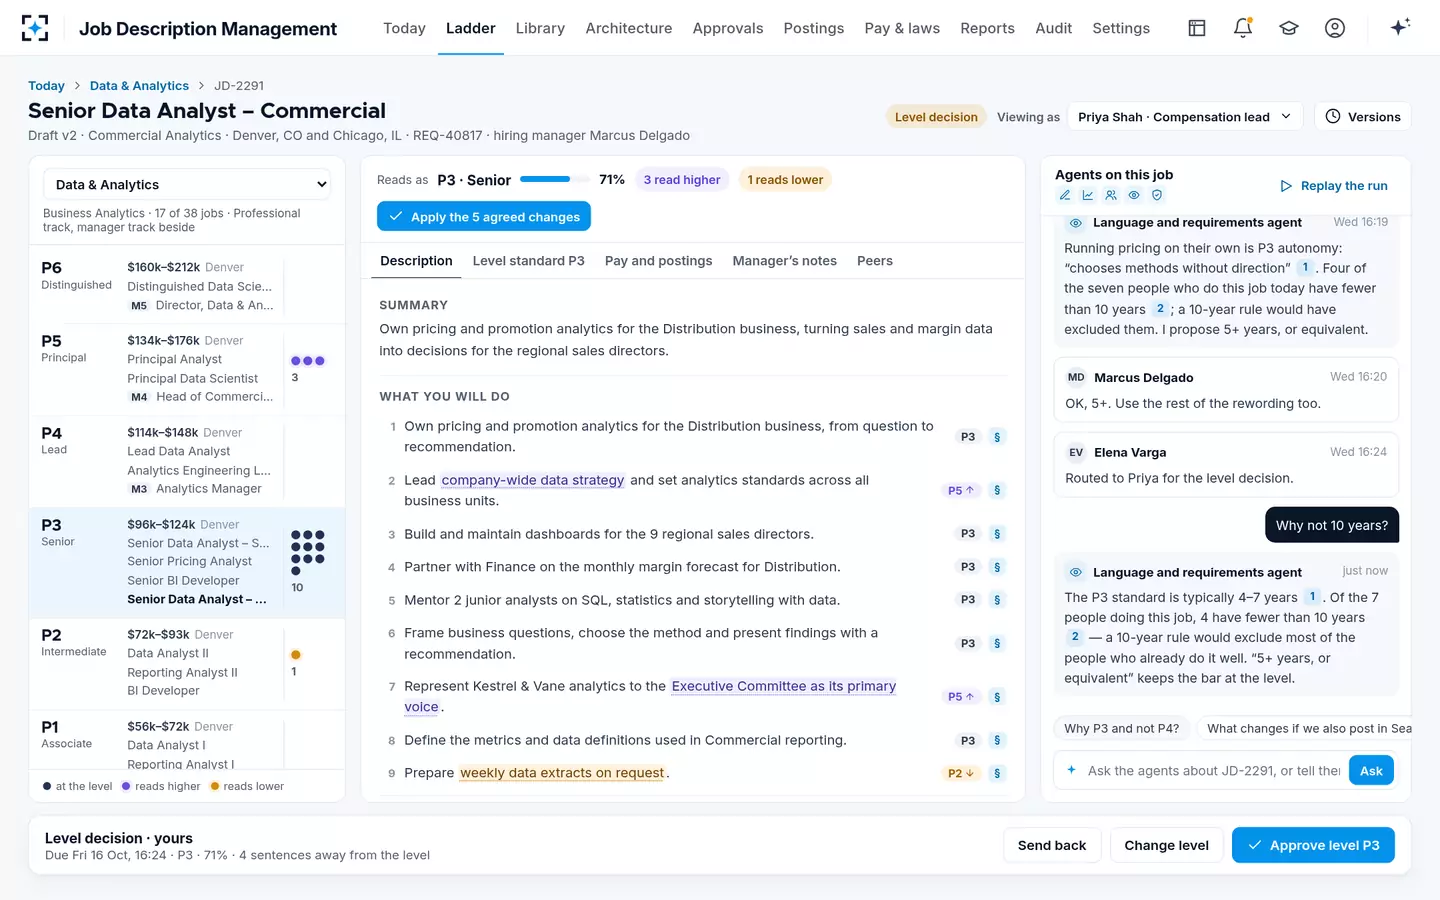The height and width of the screenshot is (900, 1440).
Task: Open the Viewing as Priya Shah dropdown
Action: (1185, 117)
